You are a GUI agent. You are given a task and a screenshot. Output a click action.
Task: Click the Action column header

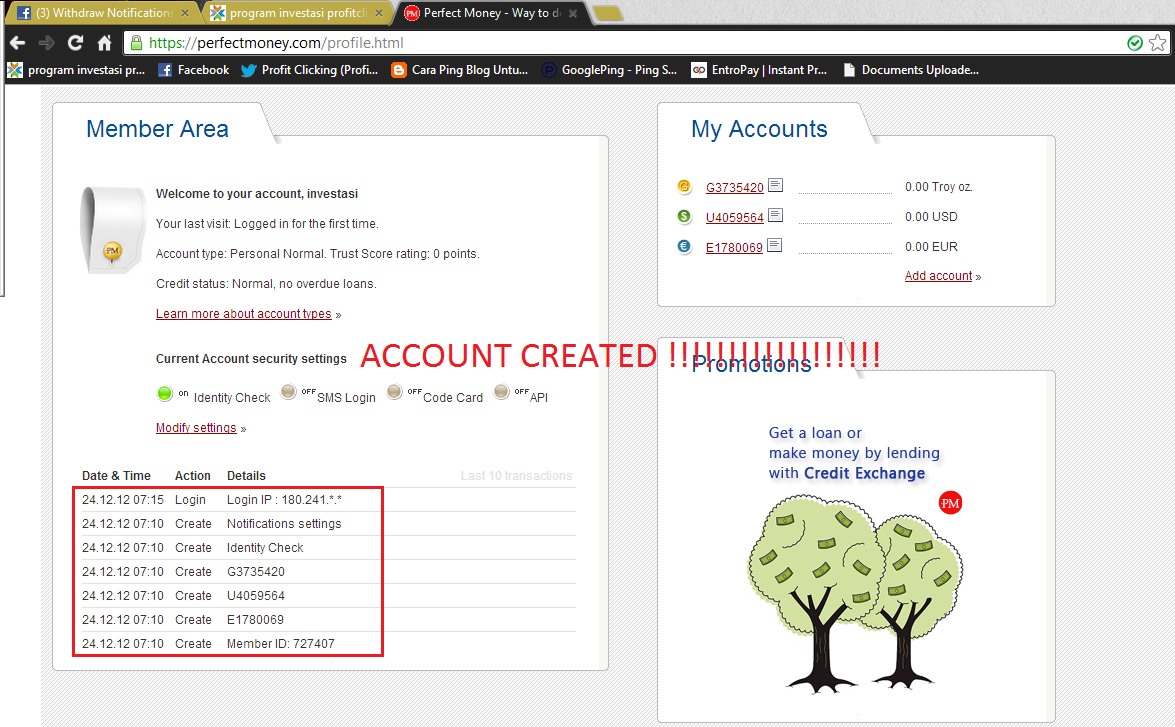[x=193, y=476]
